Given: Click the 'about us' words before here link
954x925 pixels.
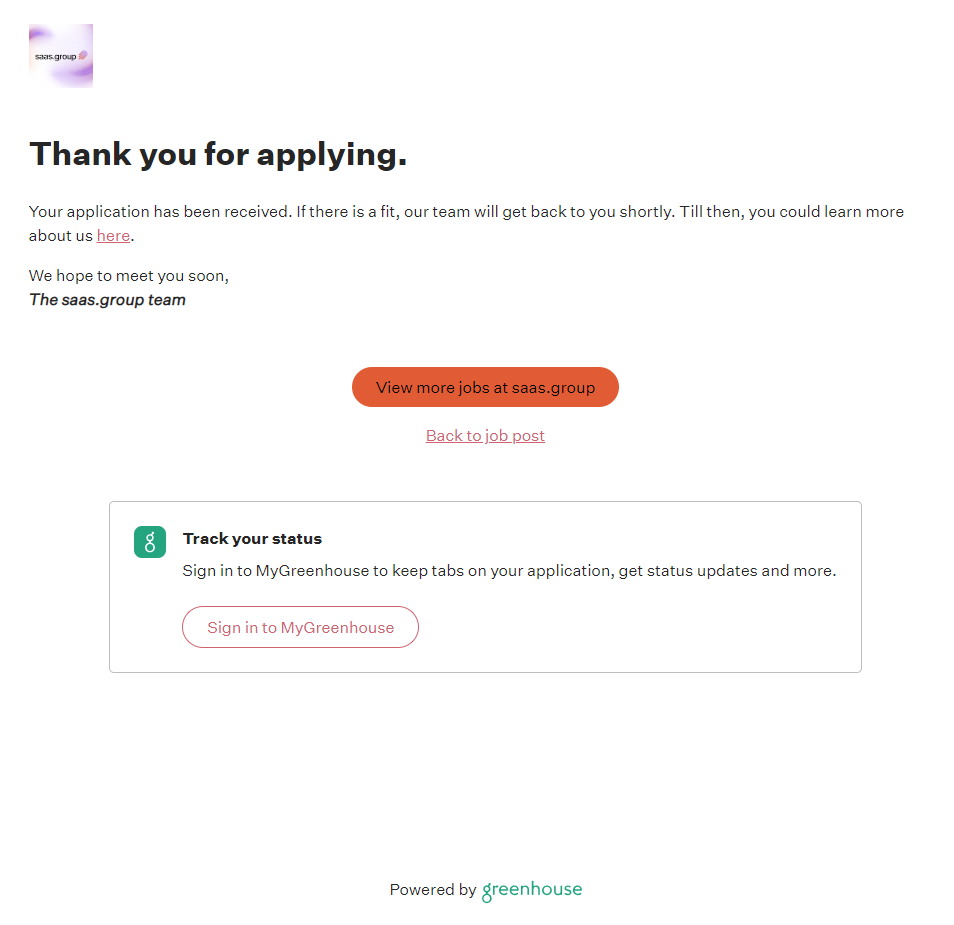Looking at the screenshot, I should tap(61, 236).
